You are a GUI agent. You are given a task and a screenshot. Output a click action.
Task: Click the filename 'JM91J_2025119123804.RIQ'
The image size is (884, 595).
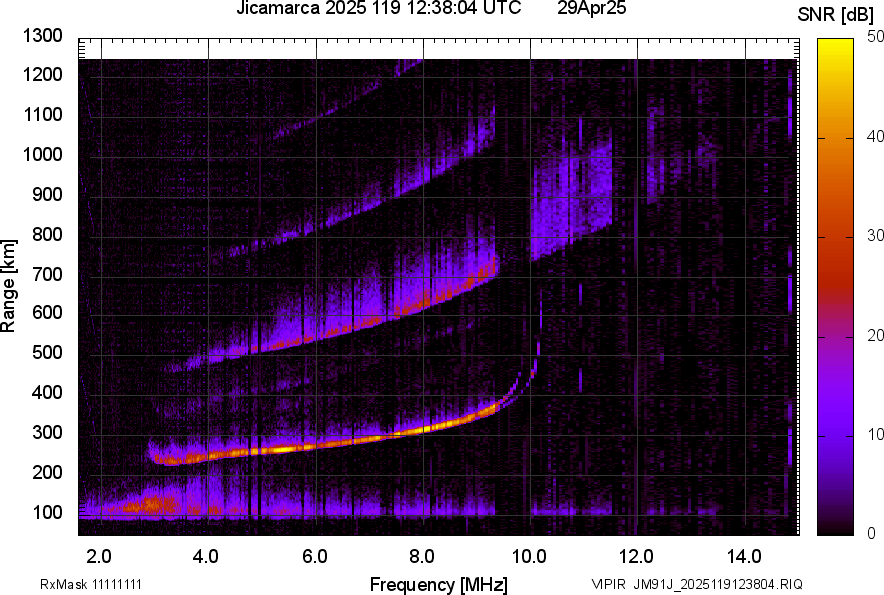click(718, 584)
